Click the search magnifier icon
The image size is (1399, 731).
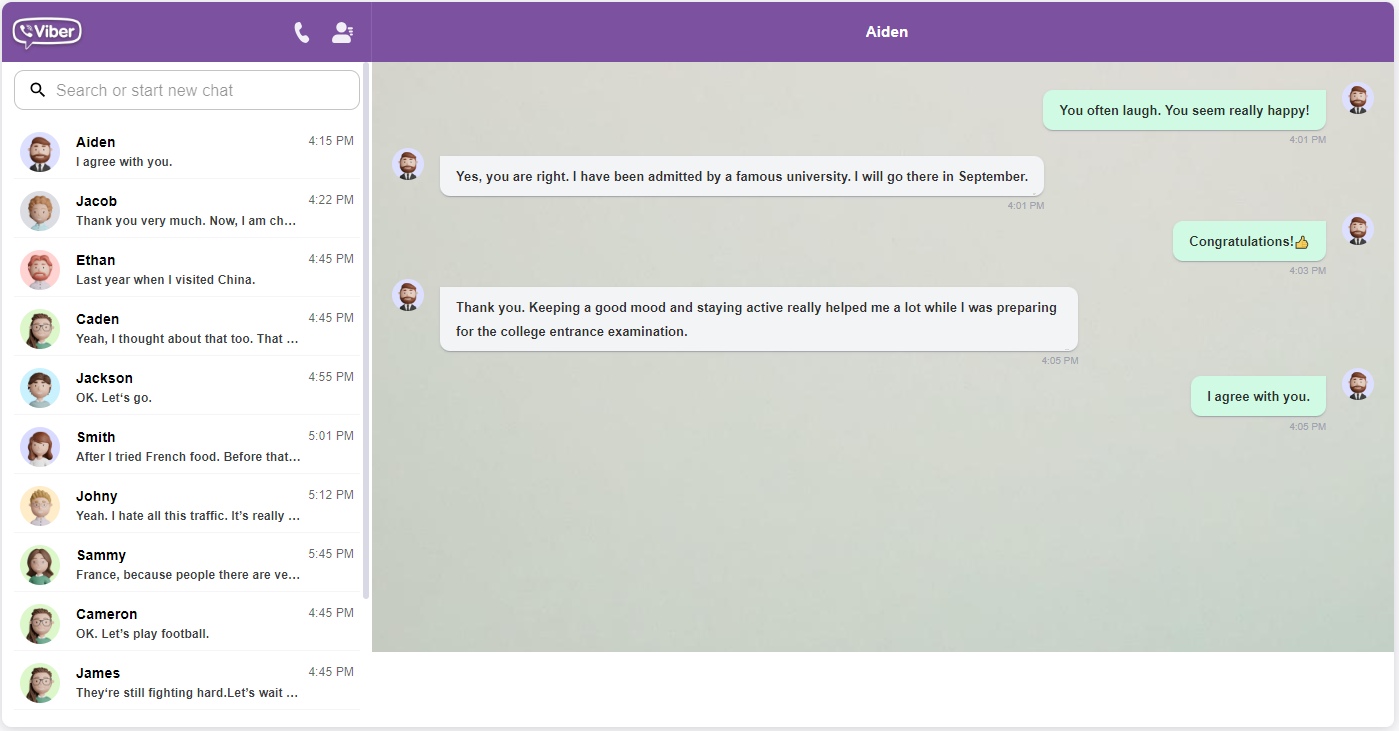[37, 89]
